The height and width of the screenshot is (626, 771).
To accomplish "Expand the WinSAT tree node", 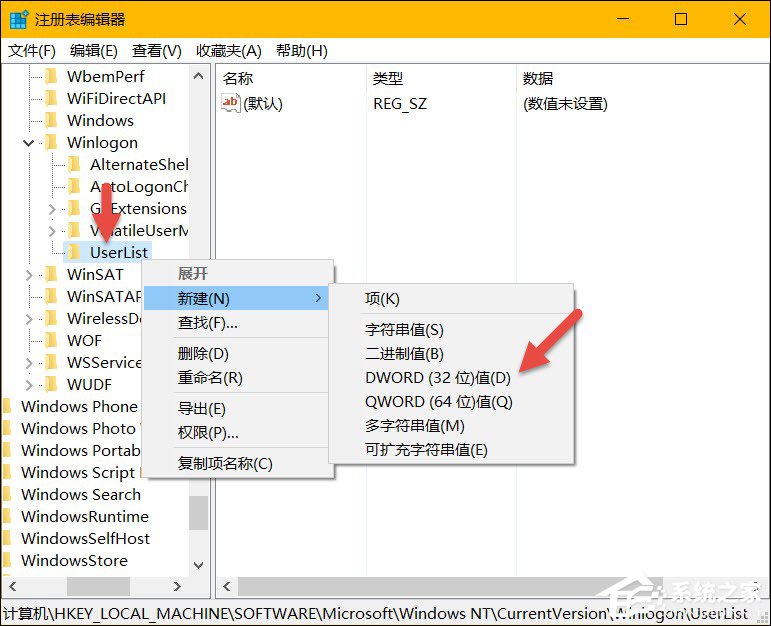I will click(x=29, y=275).
